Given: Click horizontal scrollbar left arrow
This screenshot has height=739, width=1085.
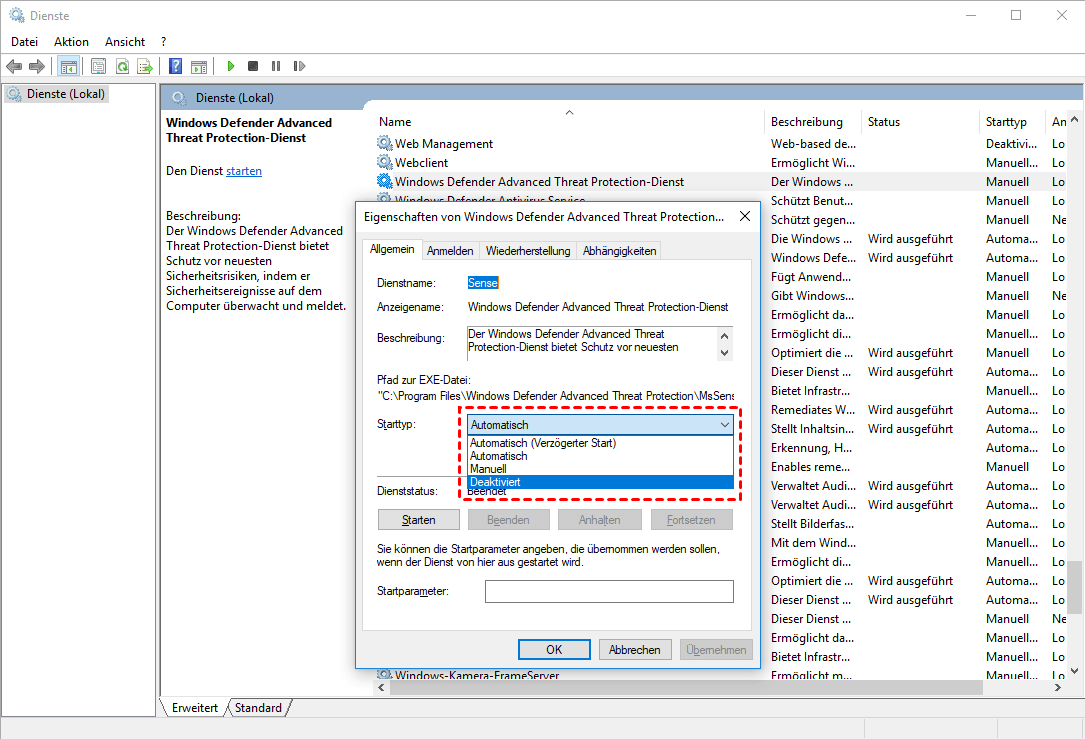Looking at the screenshot, I should pos(381,688).
